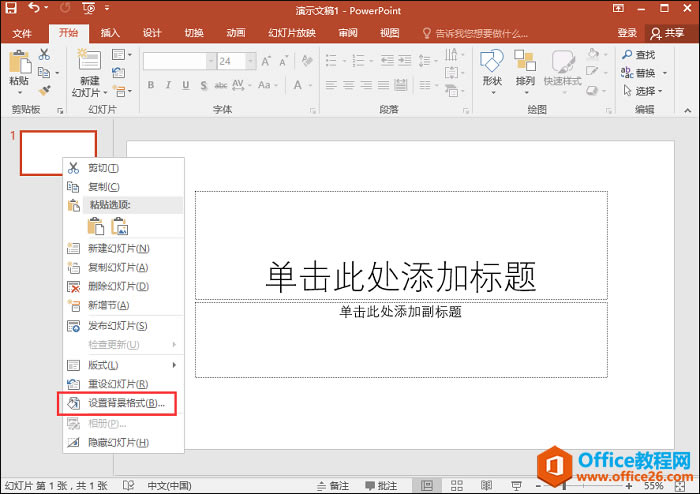
Task: Open Customize Quick Access Toolbar dropdown
Action: pos(107,8)
